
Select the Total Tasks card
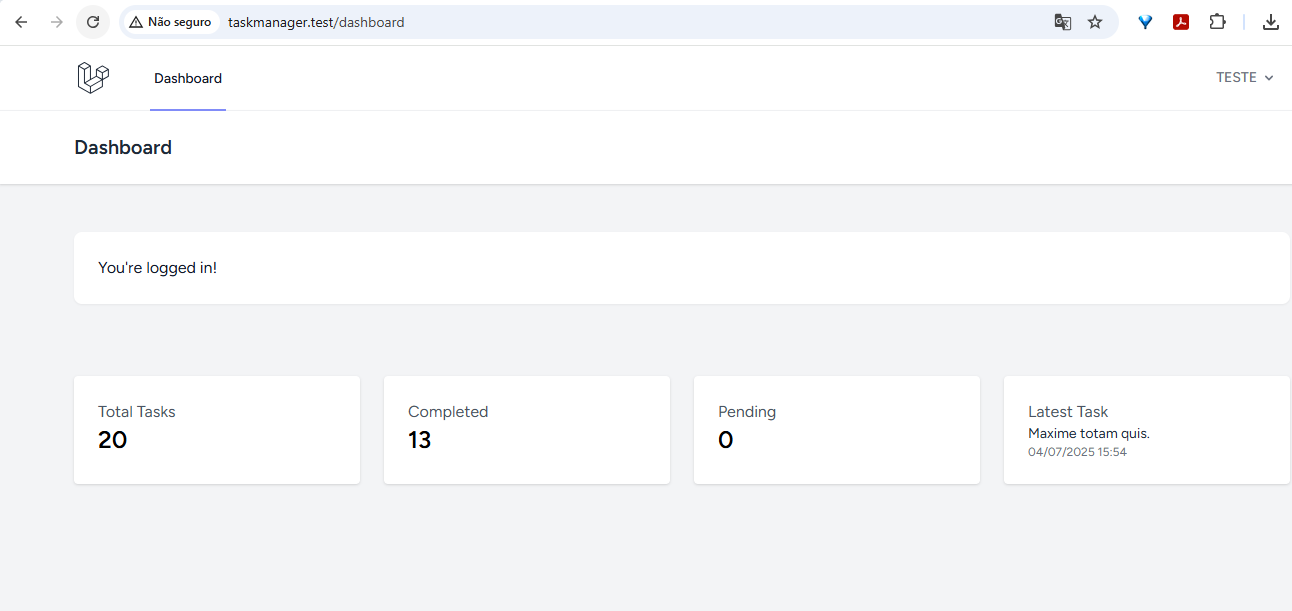(216, 429)
